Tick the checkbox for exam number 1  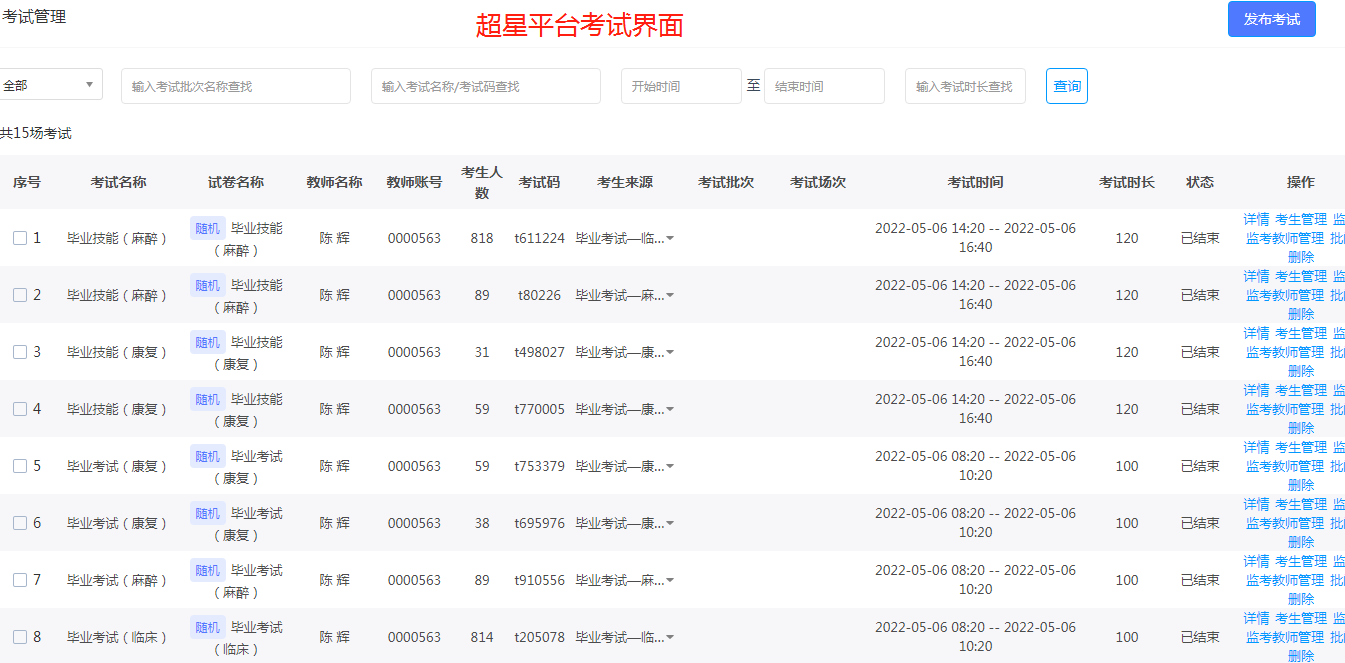point(20,238)
